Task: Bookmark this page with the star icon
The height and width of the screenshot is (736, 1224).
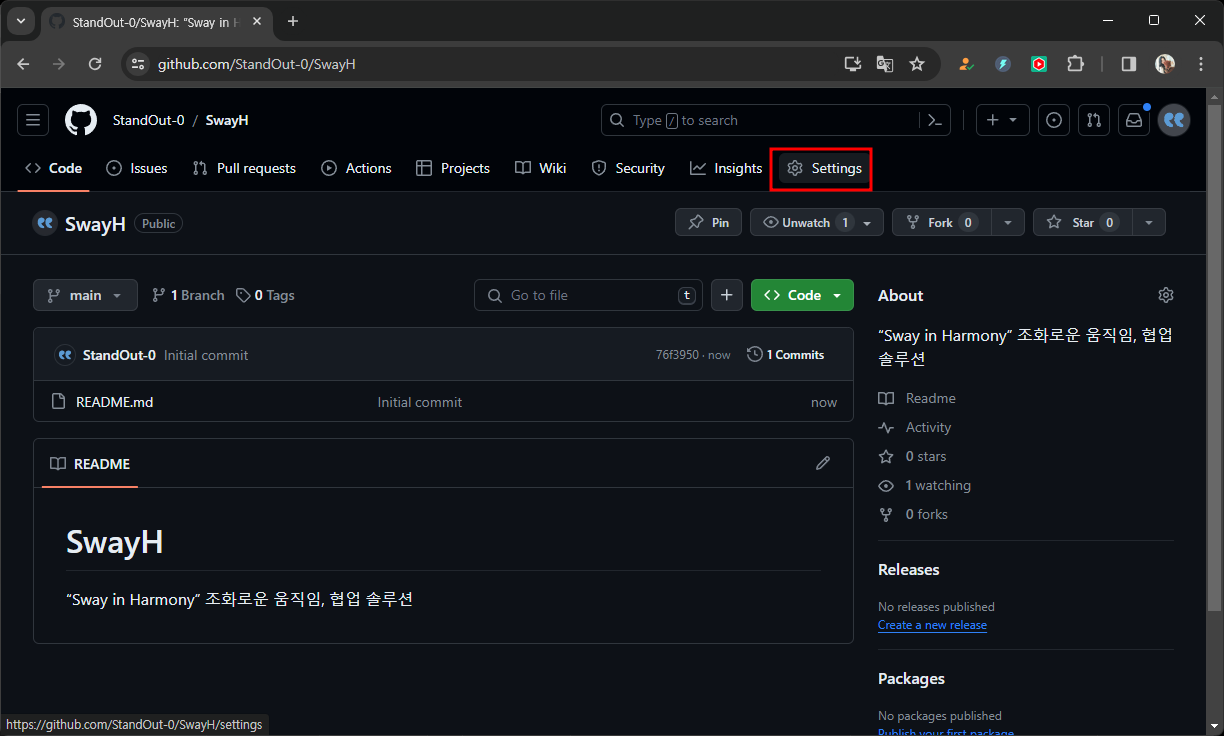Action: 917,64
